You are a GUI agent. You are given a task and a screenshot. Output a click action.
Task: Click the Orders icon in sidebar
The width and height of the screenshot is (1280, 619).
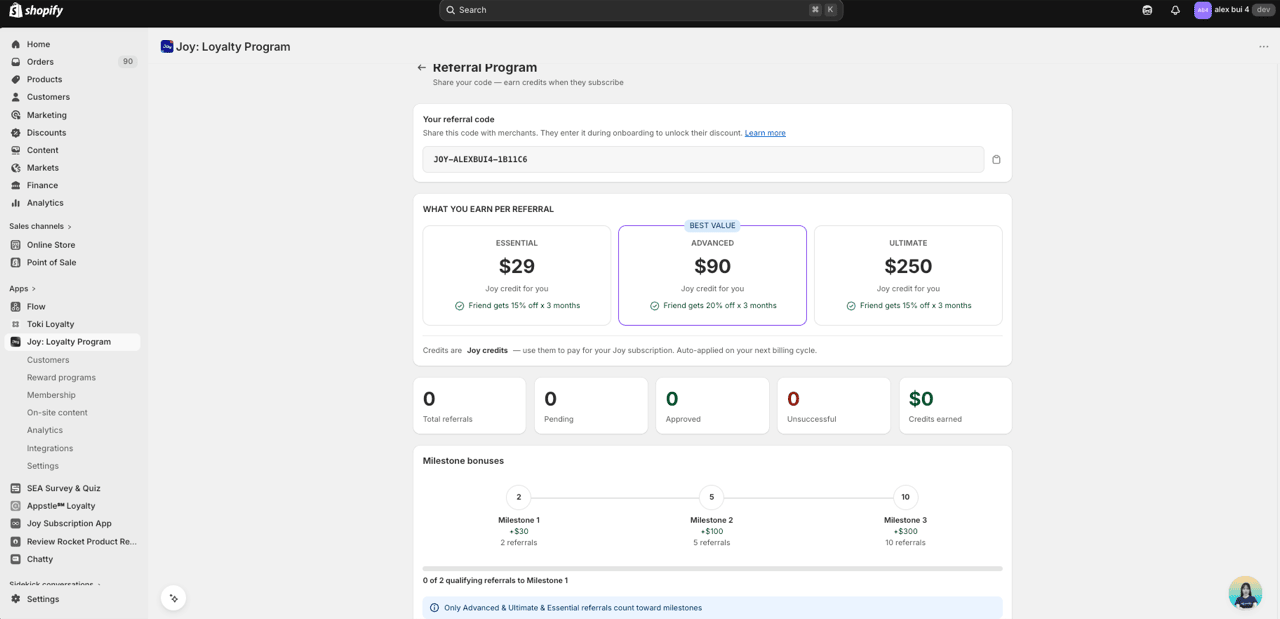16,62
